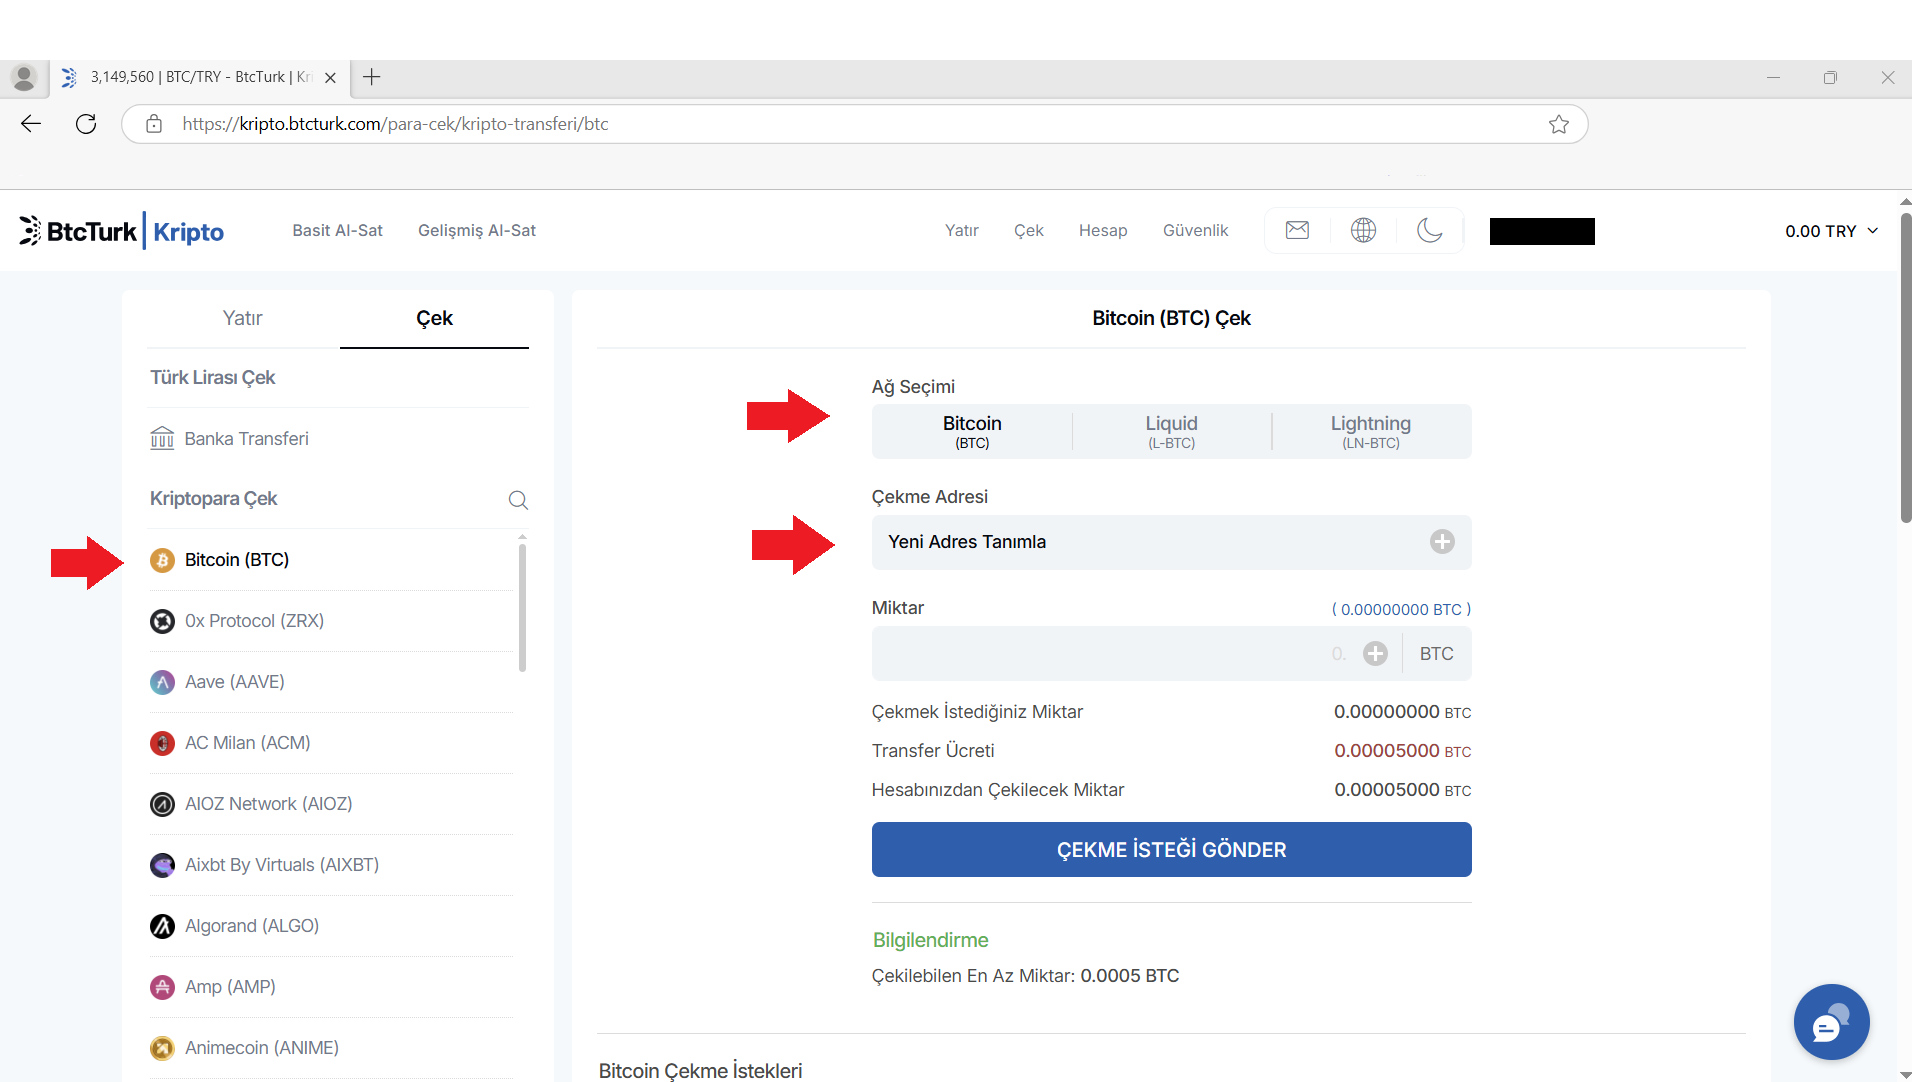The height and width of the screenshot is (1082, 1912).
Task: Select the Liquid (L-BTC) network
Action: pyautogui.click(x=1171, y=432)
